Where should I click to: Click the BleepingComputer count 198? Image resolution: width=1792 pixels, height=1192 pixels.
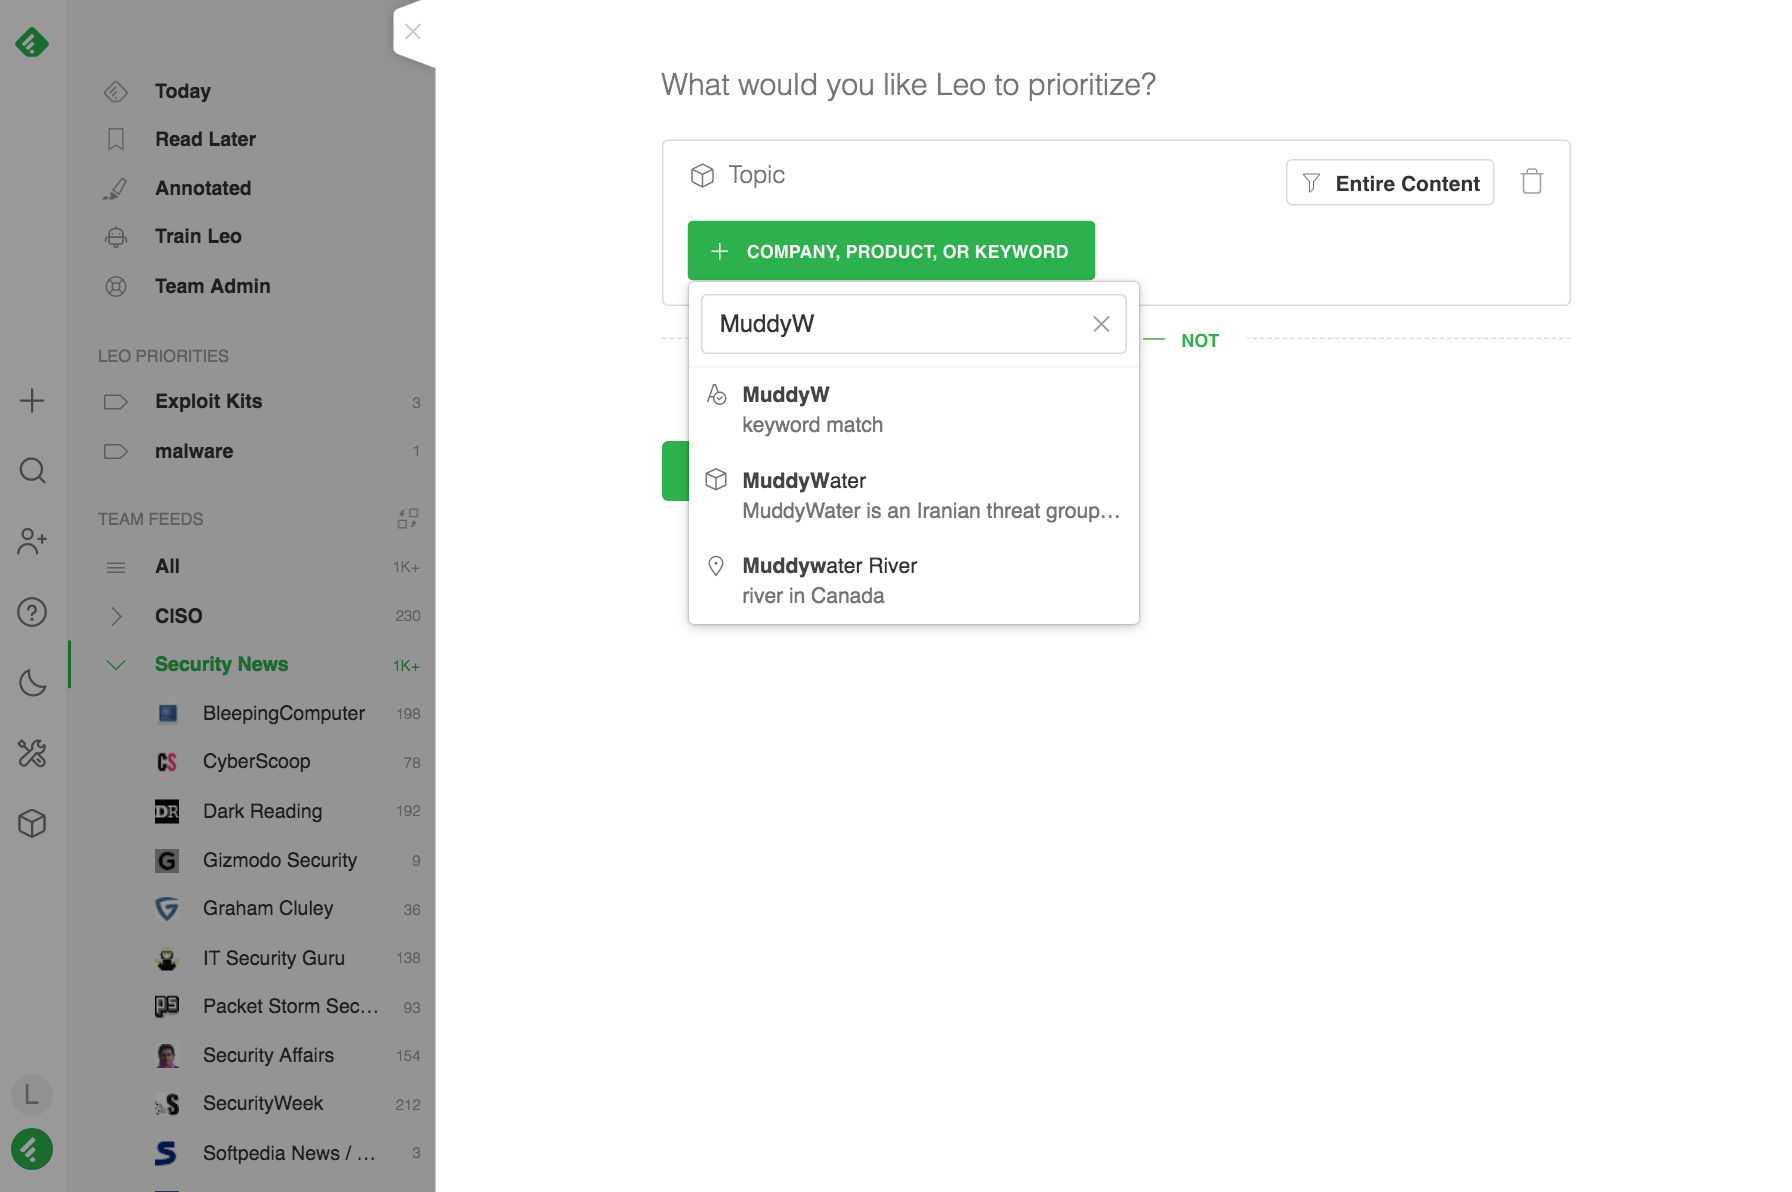[x=408, y=714]
